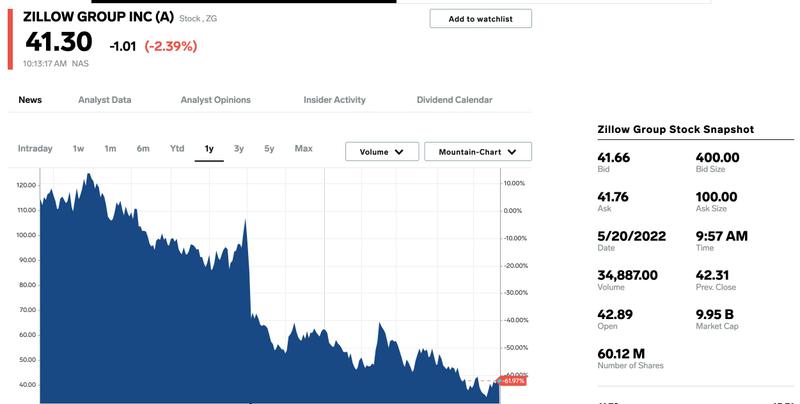This screenshot has width=800, height=404.
Task: Click the Market Cap value 9.95 B
Action: coord(715,315)
